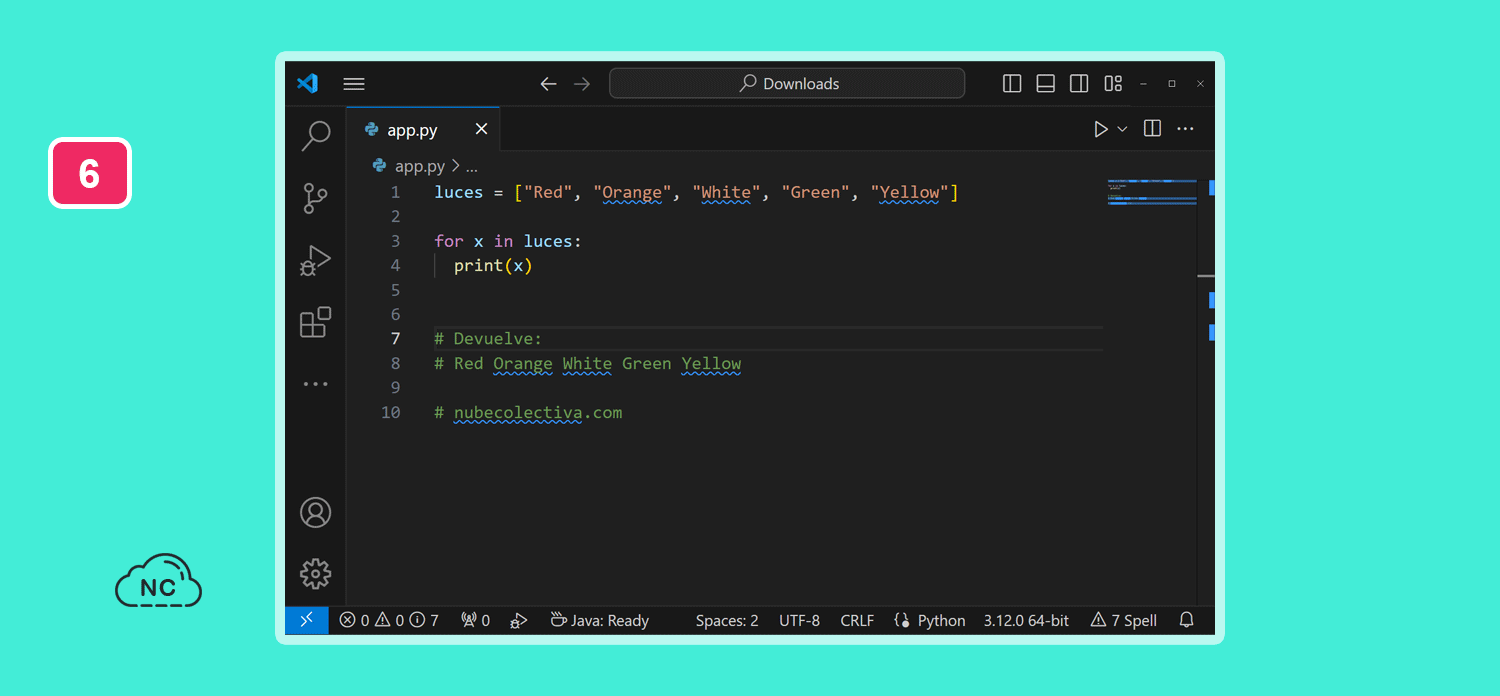
Task: Change the file encoding UTF-8
Action: [799, 620]
